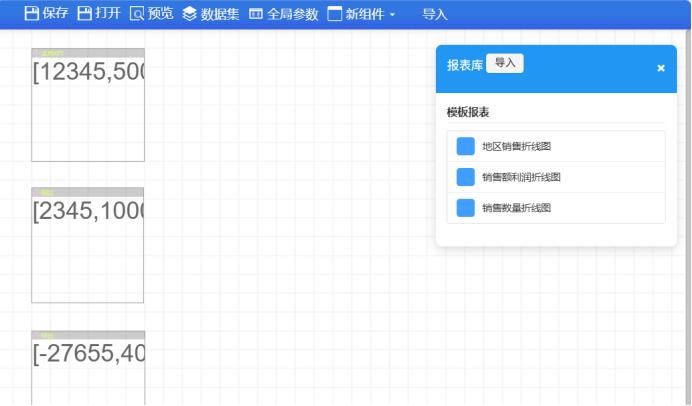Close the 报表库 panel
The height and width of the screenshot is (406, 692).
click(661, 68)
